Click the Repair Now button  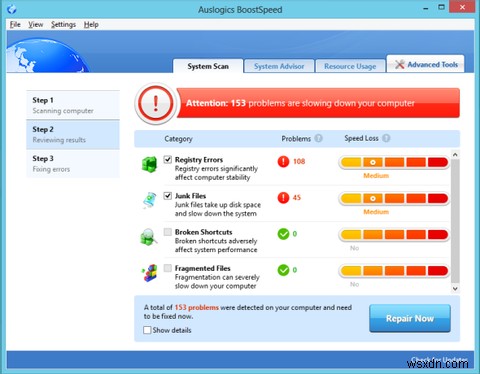410,318
